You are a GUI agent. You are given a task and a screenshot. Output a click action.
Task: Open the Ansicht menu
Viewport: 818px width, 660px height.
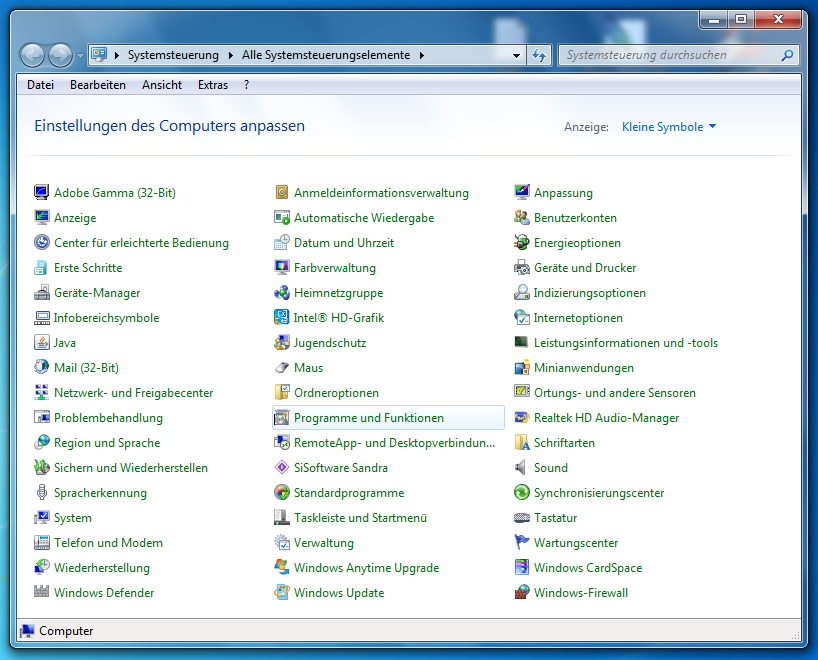[x=161, y=85]
